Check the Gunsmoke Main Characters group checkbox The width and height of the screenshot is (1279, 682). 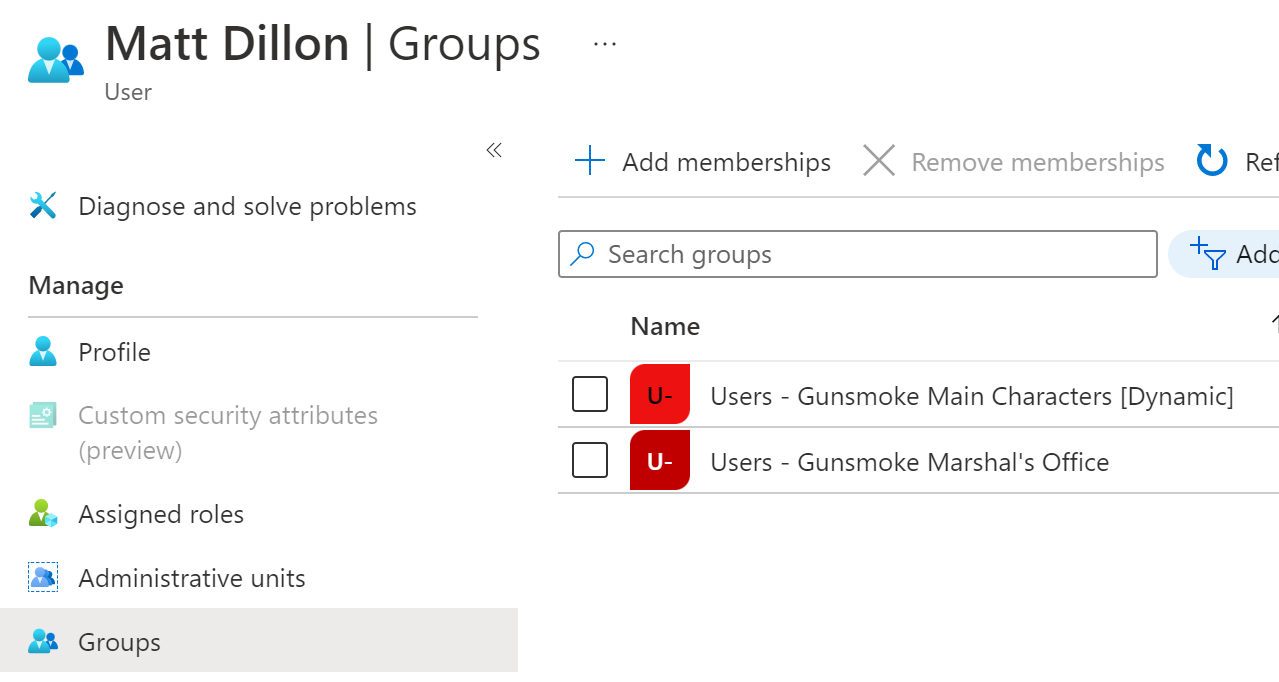[589, 394]
